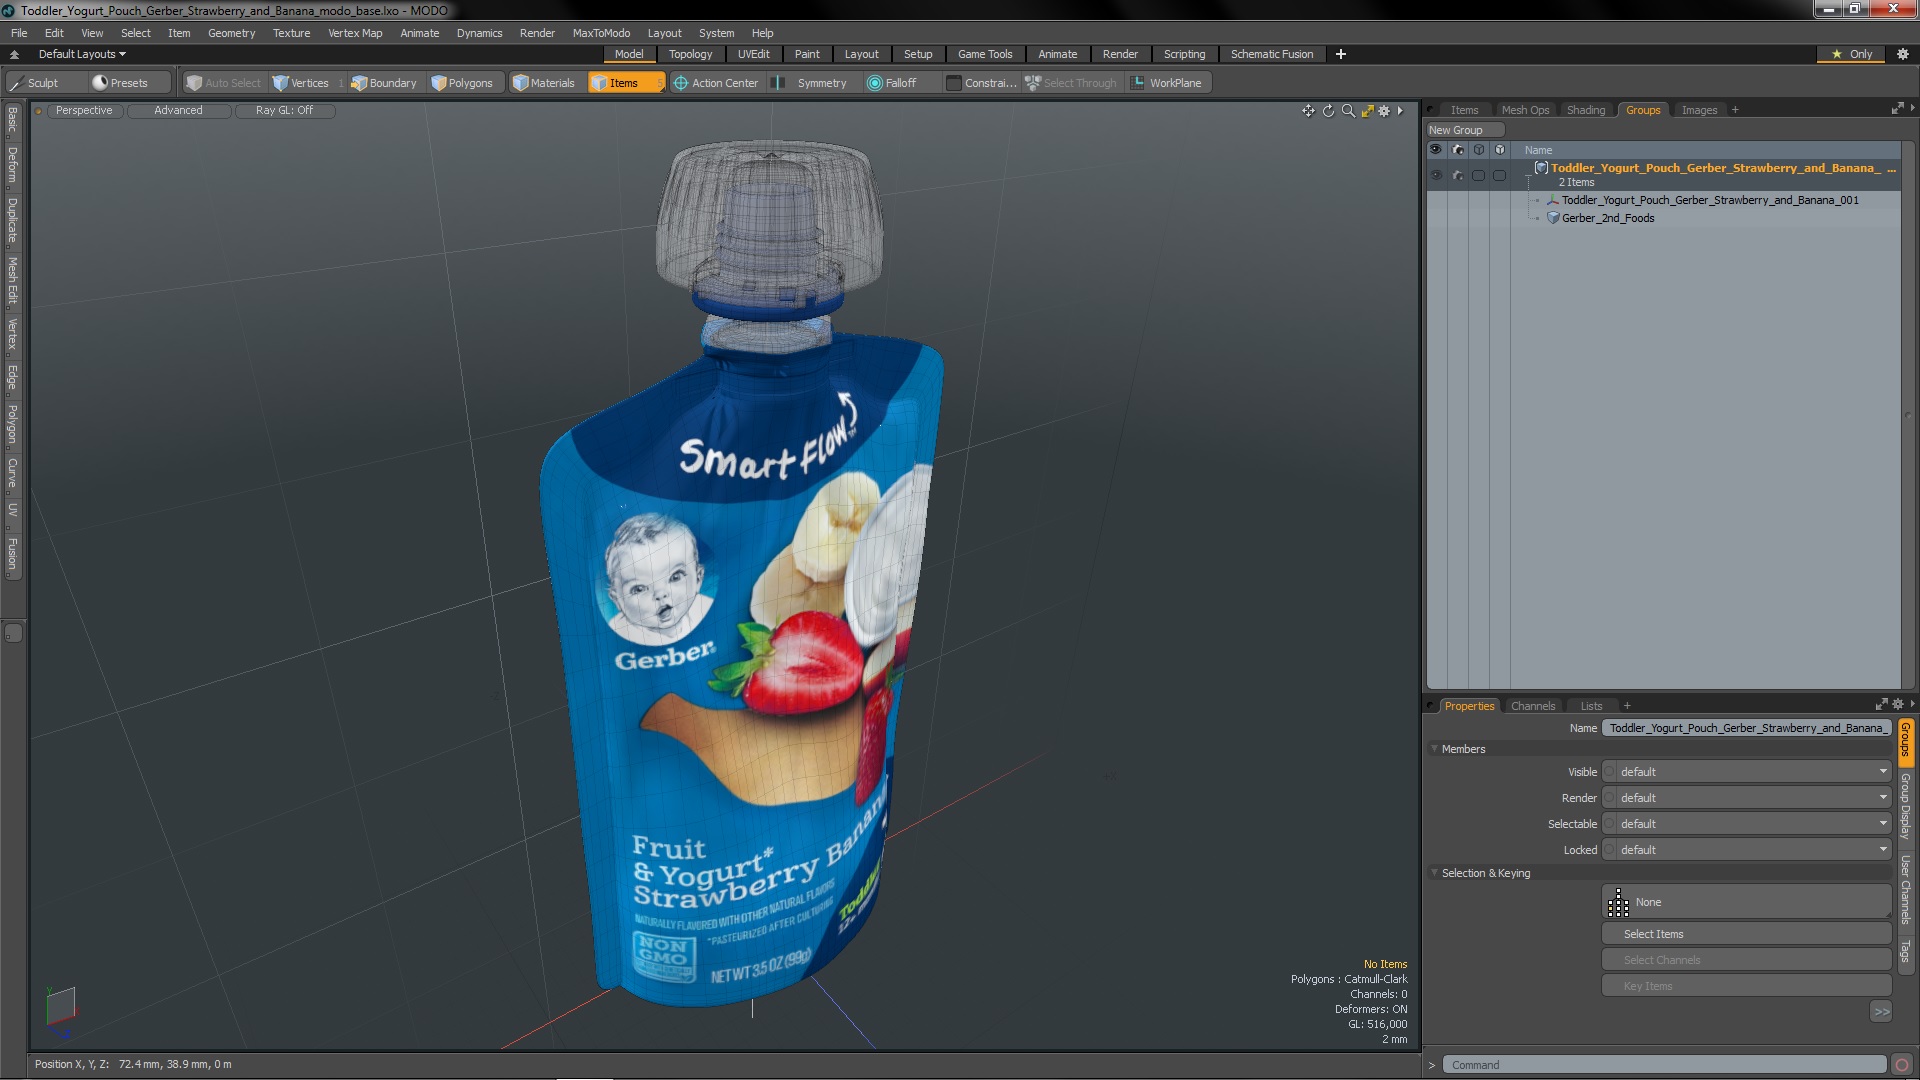Image resolution: width=1920 pixels, height=1080 pixels.
Task: Collapse the Members section
Action: tap(1435, 749)
